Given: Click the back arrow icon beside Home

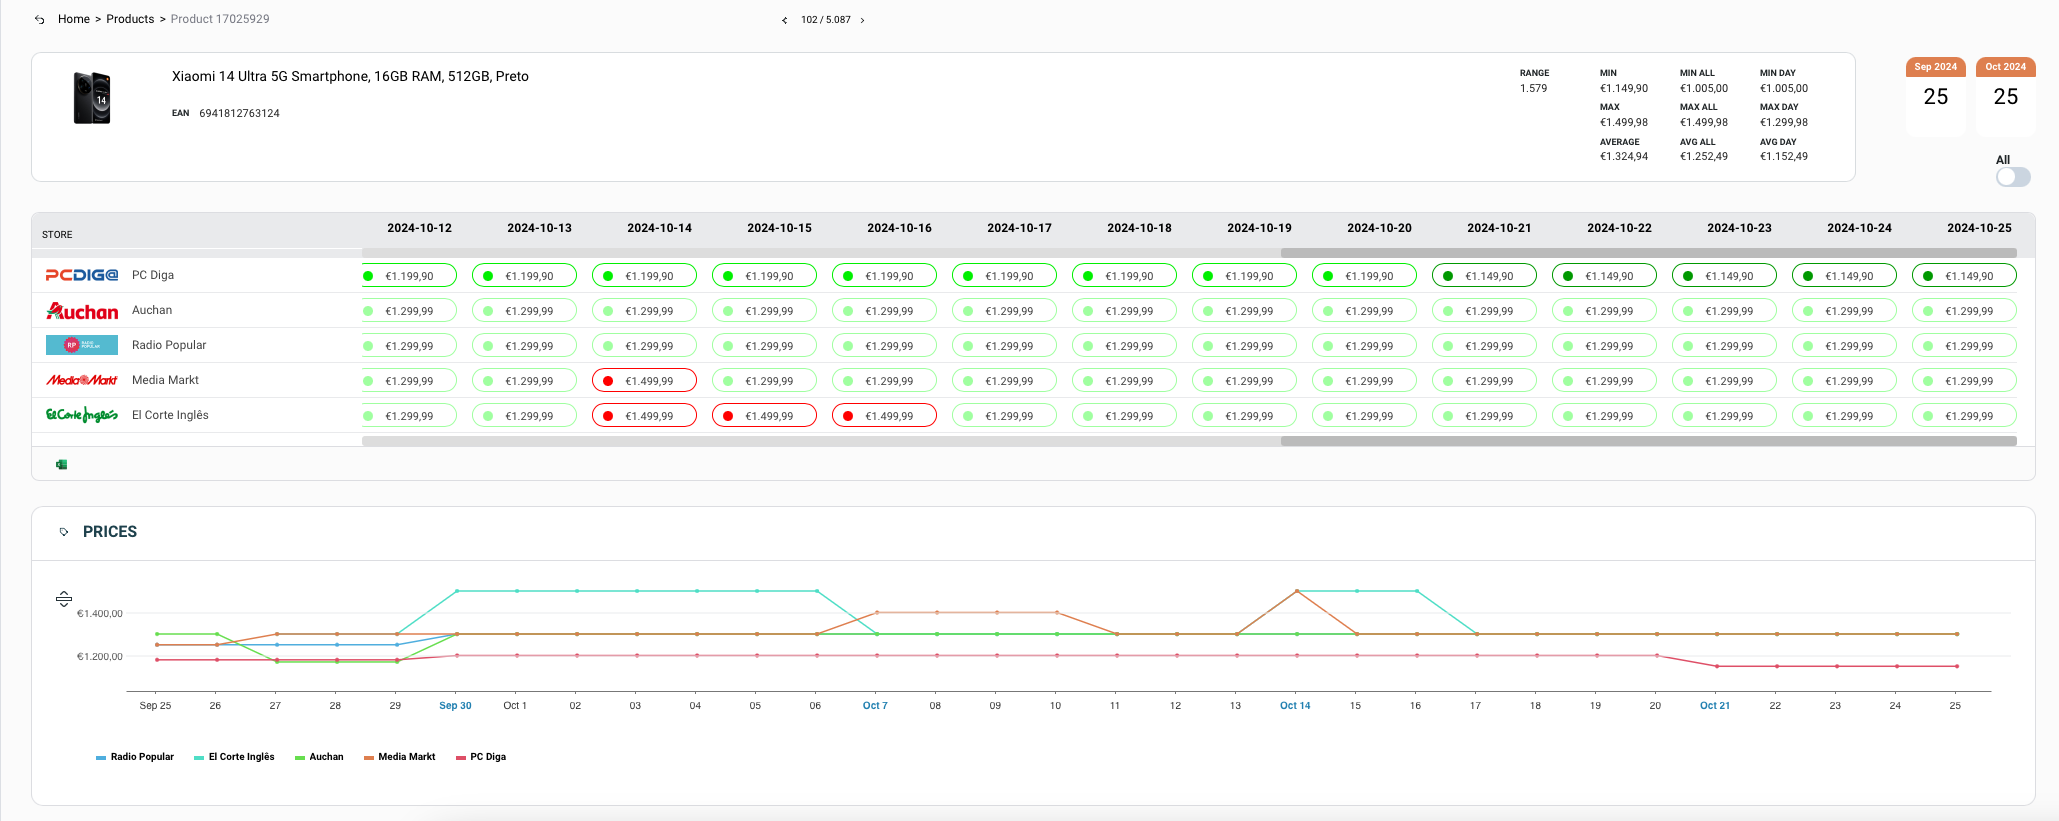Looking at the screenshot, I should pyautogui.click(x=40, y=19).
